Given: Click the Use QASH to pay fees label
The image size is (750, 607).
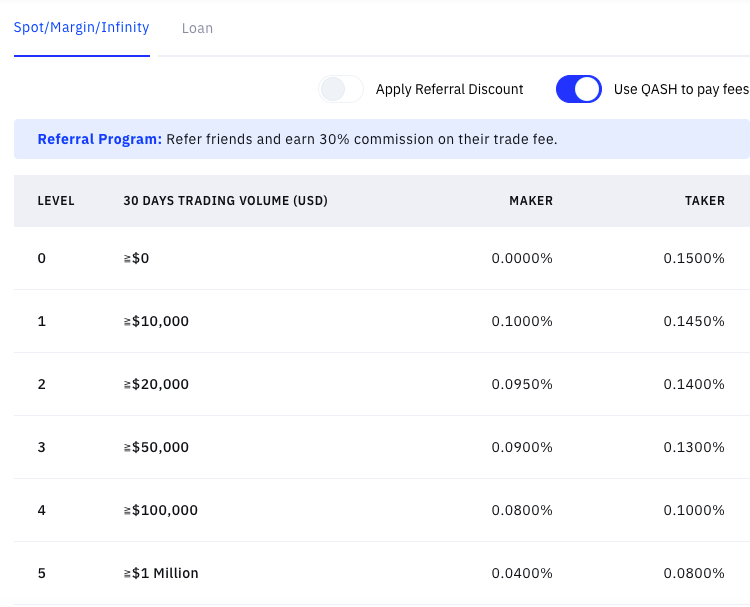Looking at the screenshot, I should coord(681,89).
